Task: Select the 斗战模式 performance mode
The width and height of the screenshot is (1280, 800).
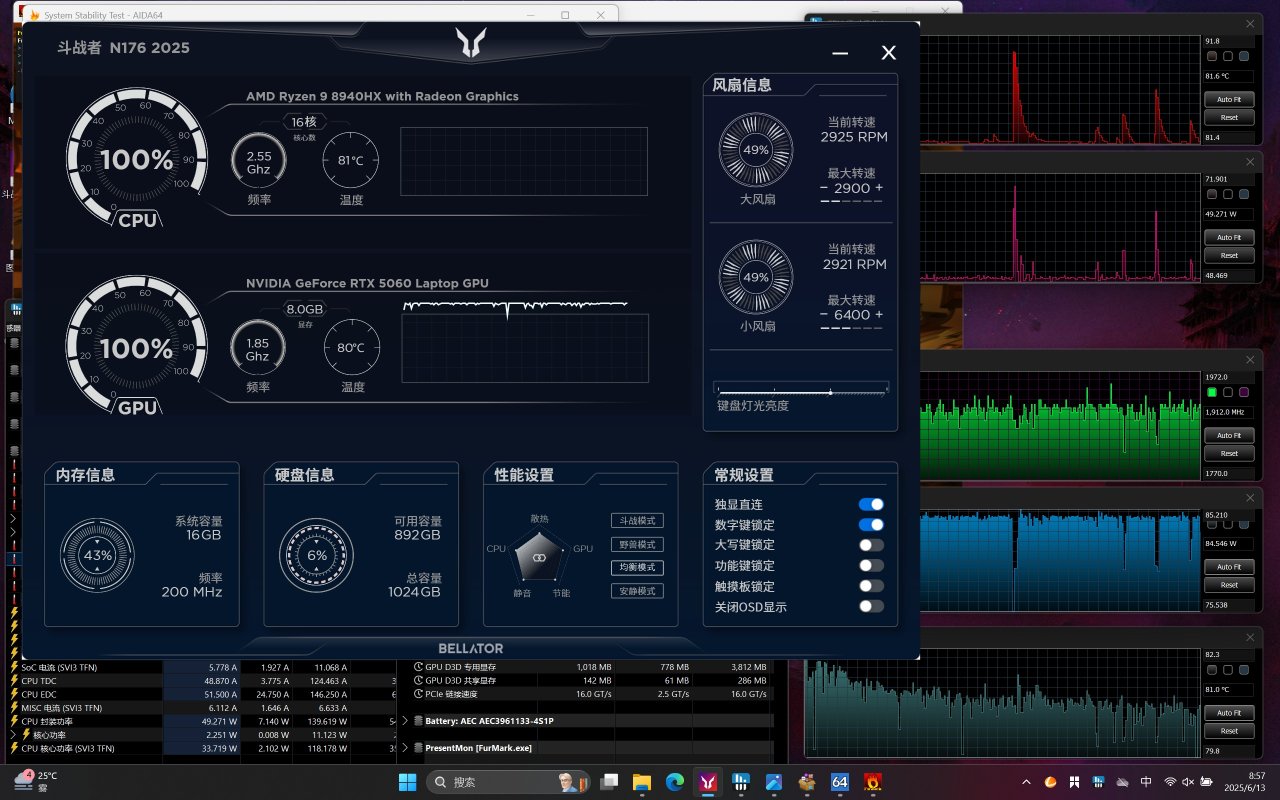Action: [x=637, y=521]
